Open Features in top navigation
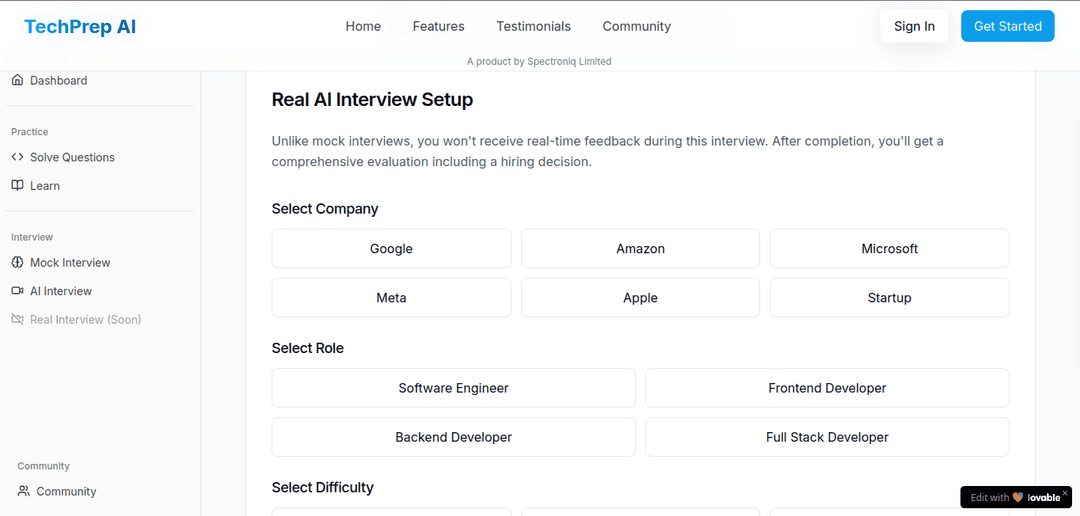The height and width of the screenshot is (516, 1080). click(439, 26)
